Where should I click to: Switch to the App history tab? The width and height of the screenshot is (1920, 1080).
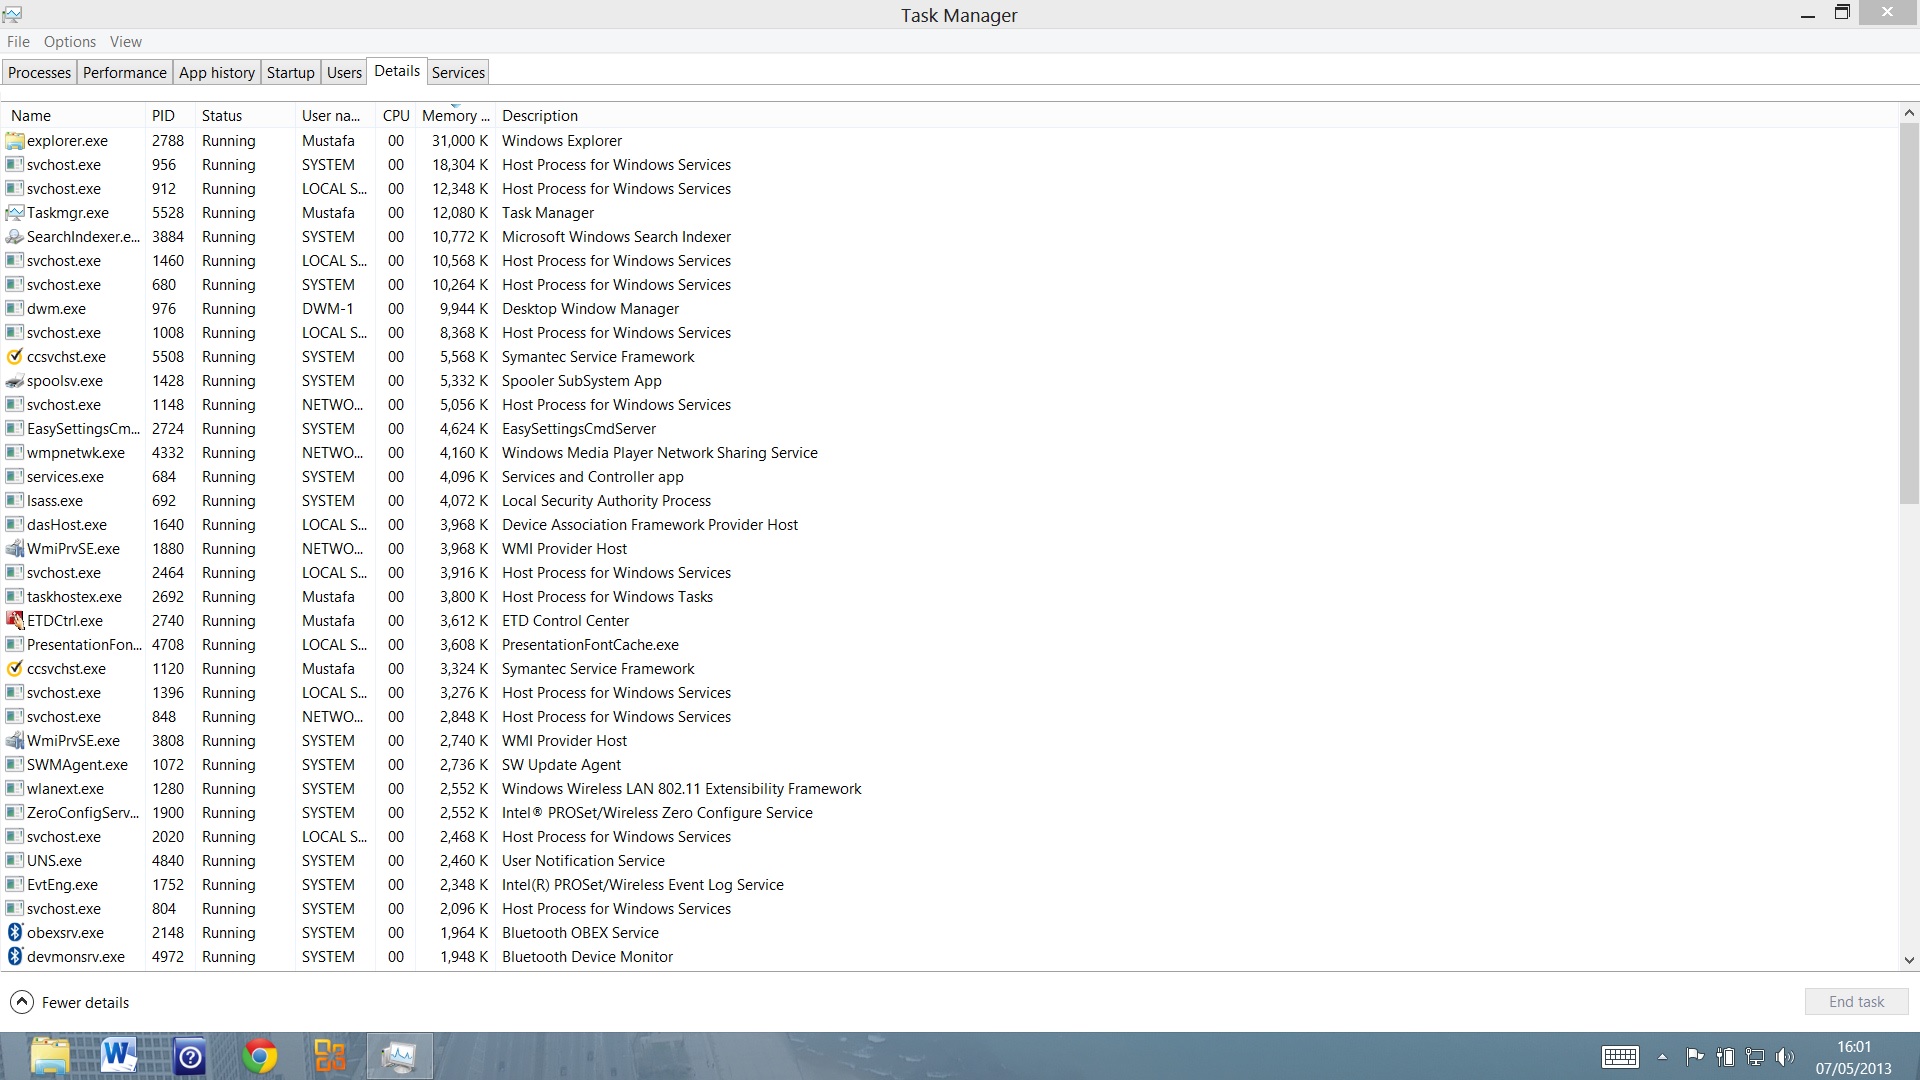[217, 73]
